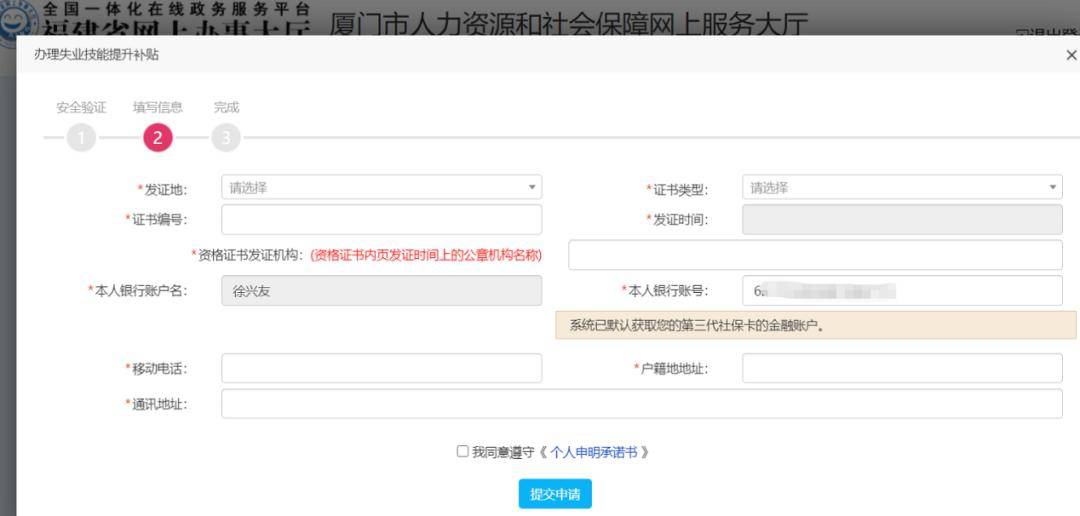1080x516 pixels.
Task: Focus the 移动电话 input field
Action: pos(381,369)
